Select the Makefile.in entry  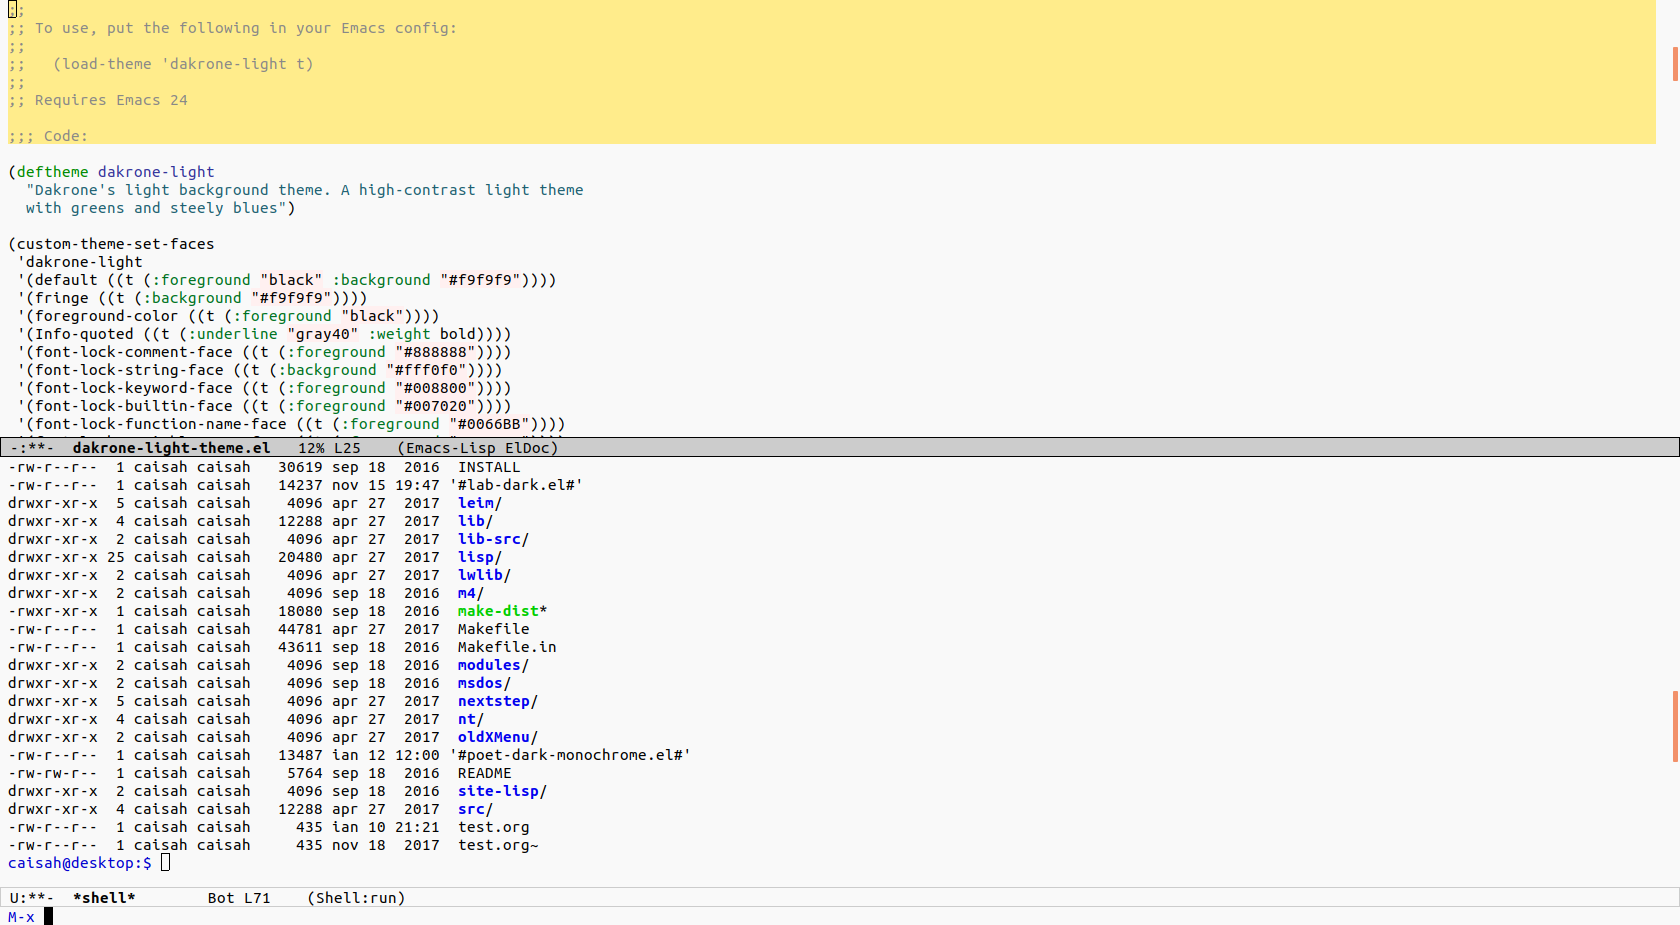[x=507, y=647]
